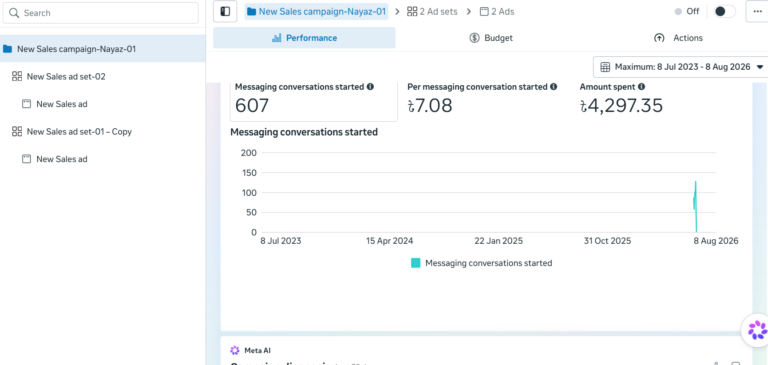Click grid icon beside ad set-01 – Copy
Viewport: 768px width, 365px height.
click(x=17, y=131)
